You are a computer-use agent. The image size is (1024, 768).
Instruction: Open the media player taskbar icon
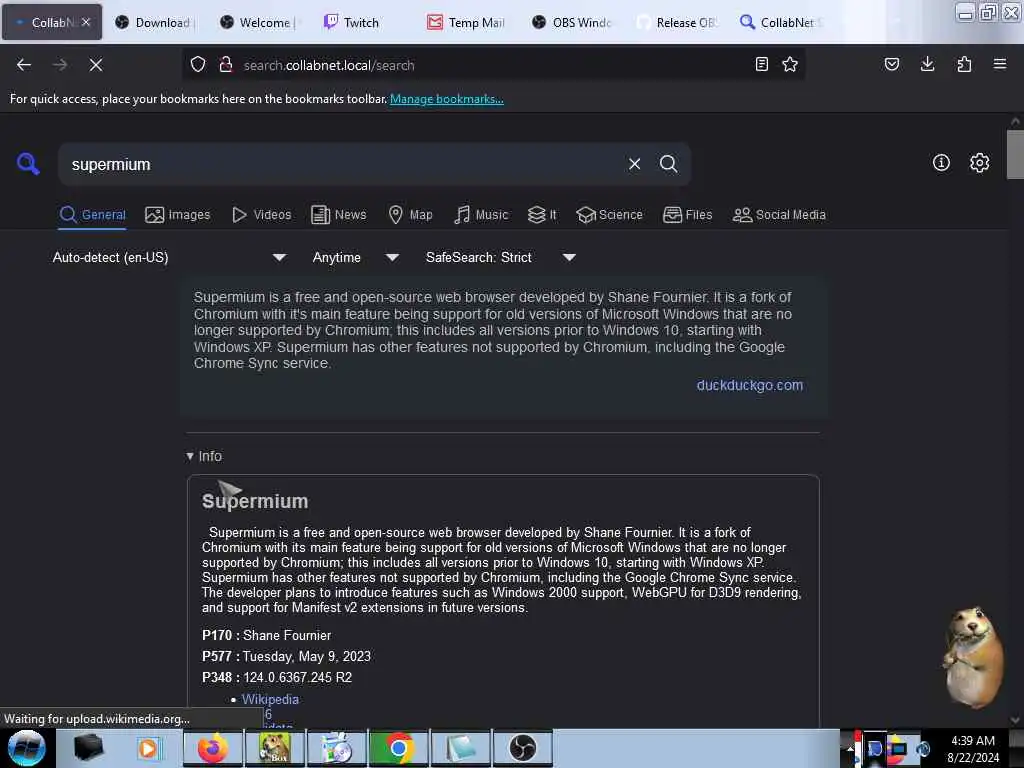(x=149, y=748)
